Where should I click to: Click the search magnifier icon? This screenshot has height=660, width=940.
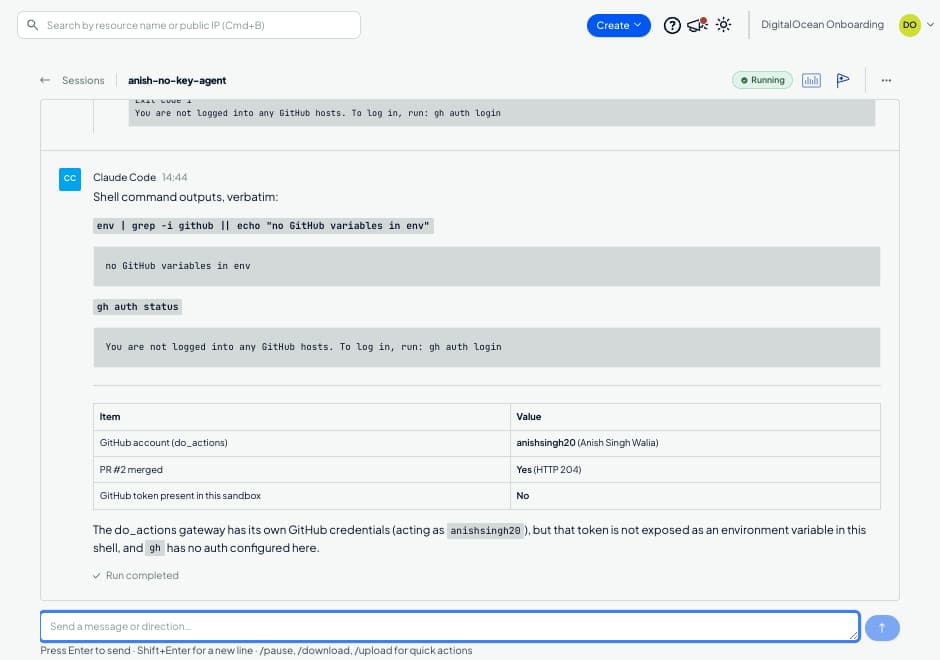pyautogui.click(x=32, y=25)
